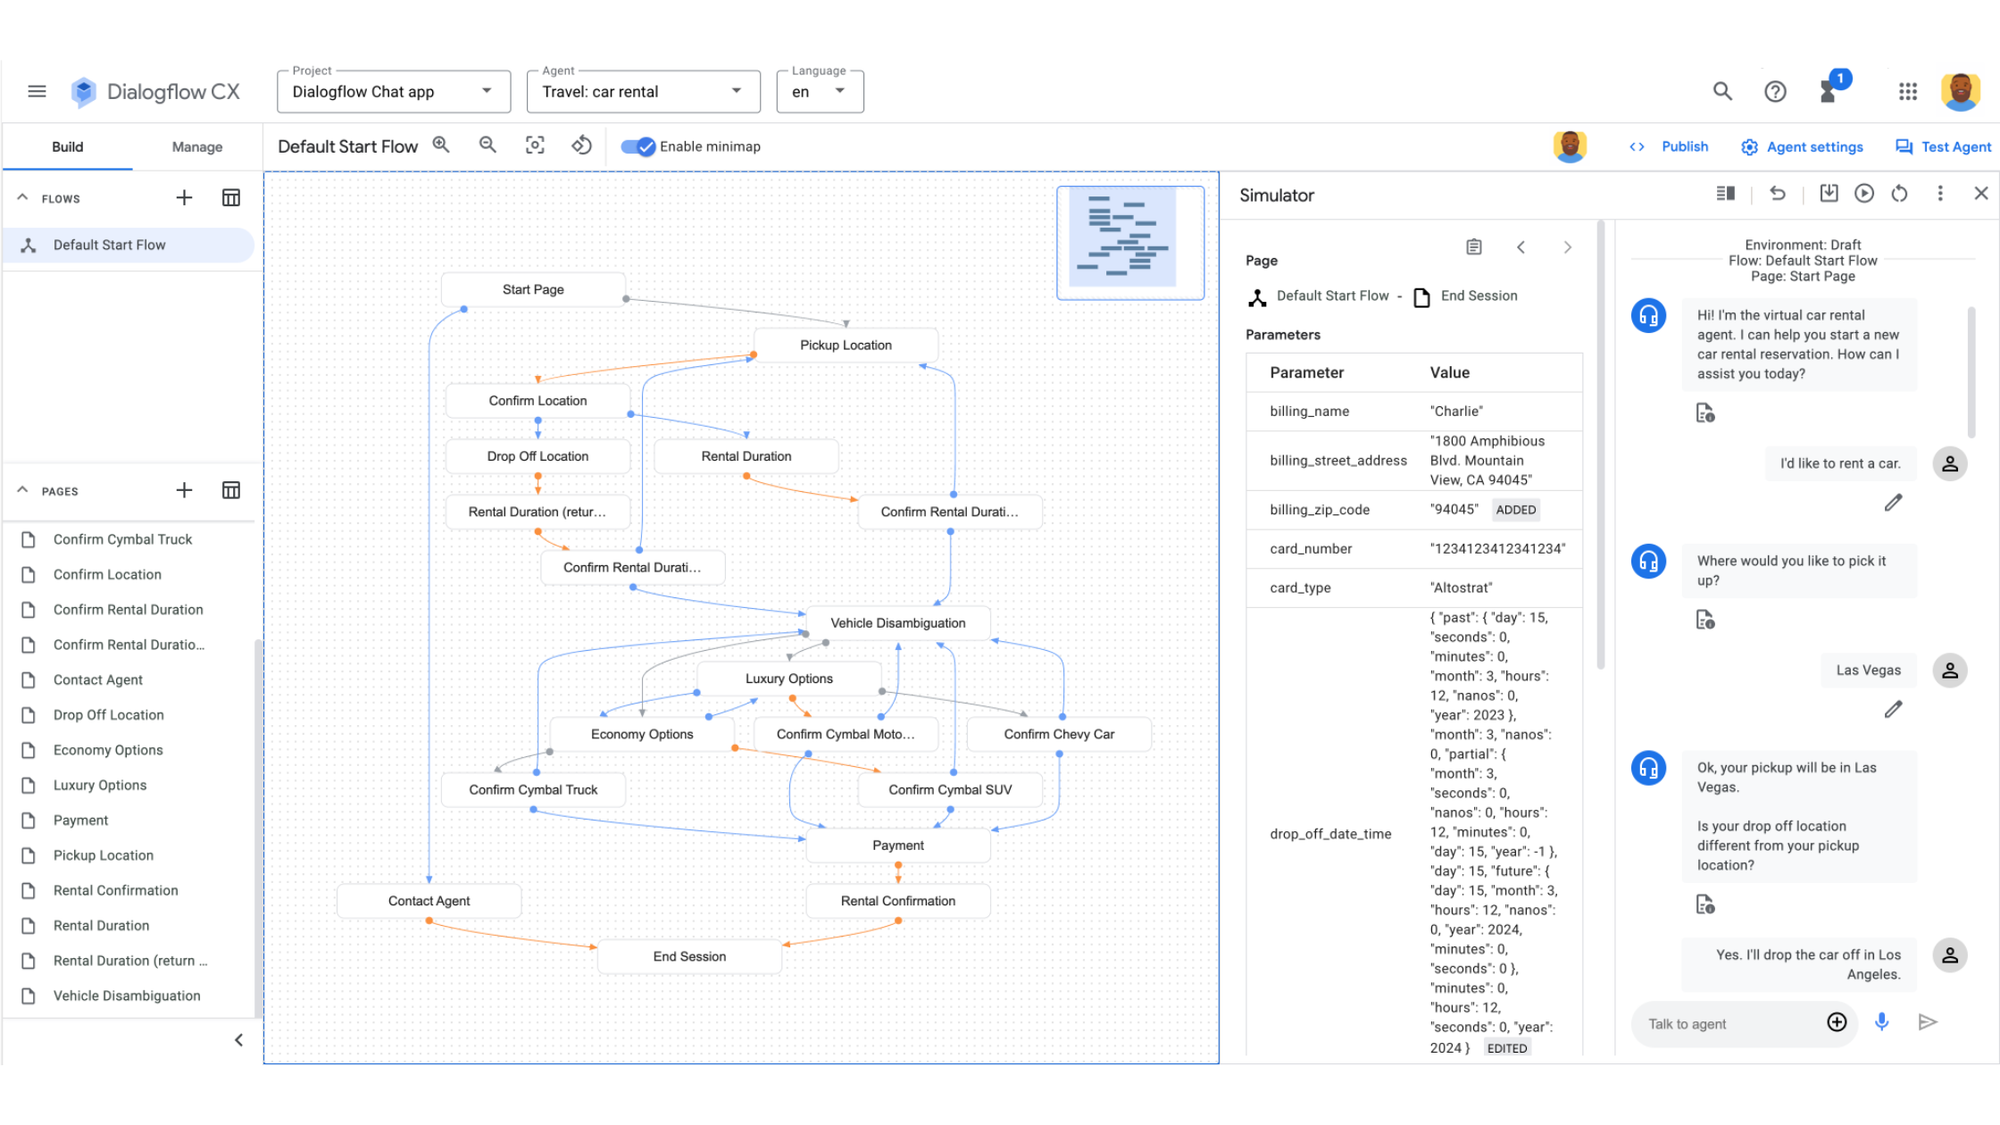Open the clipboard icon beside Page heading
Viewport: 2000px width, 1125px height.
tap(1474, 247)
